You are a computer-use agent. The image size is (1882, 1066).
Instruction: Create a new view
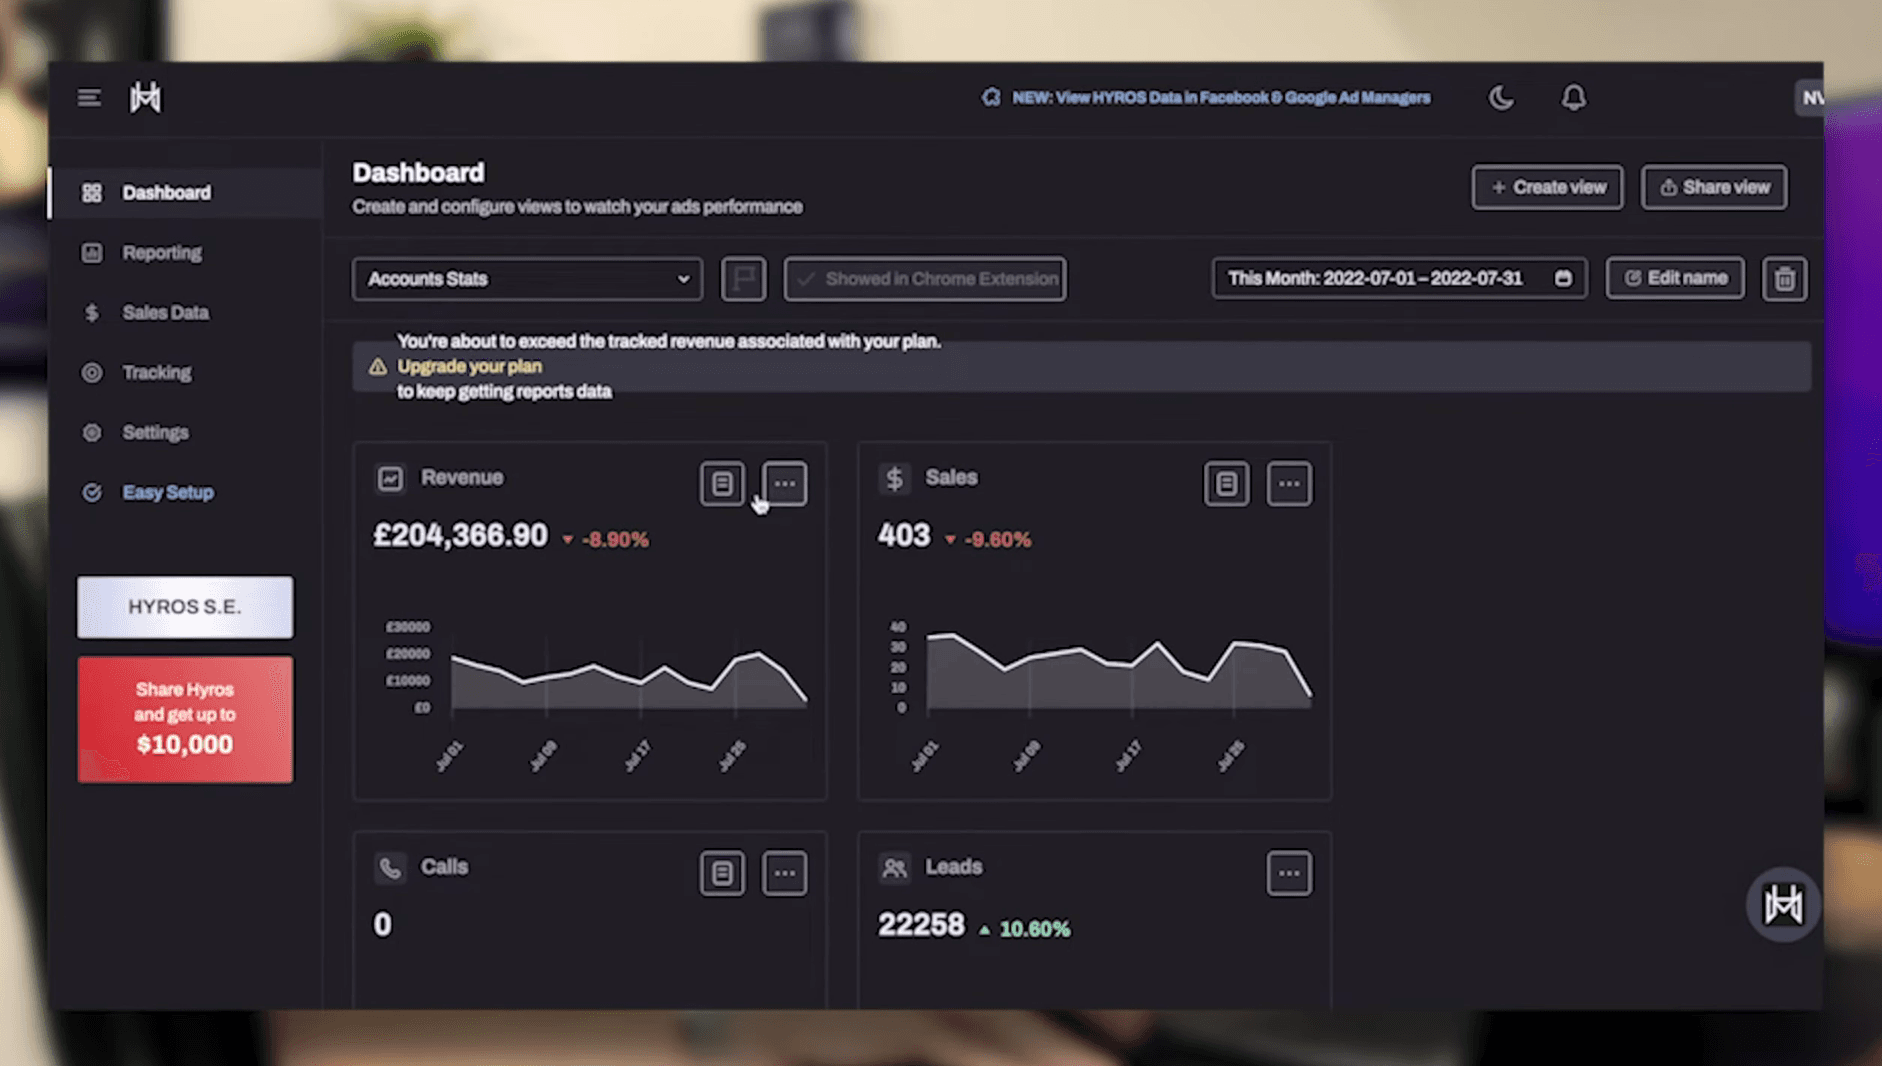tap(1547, 187)
